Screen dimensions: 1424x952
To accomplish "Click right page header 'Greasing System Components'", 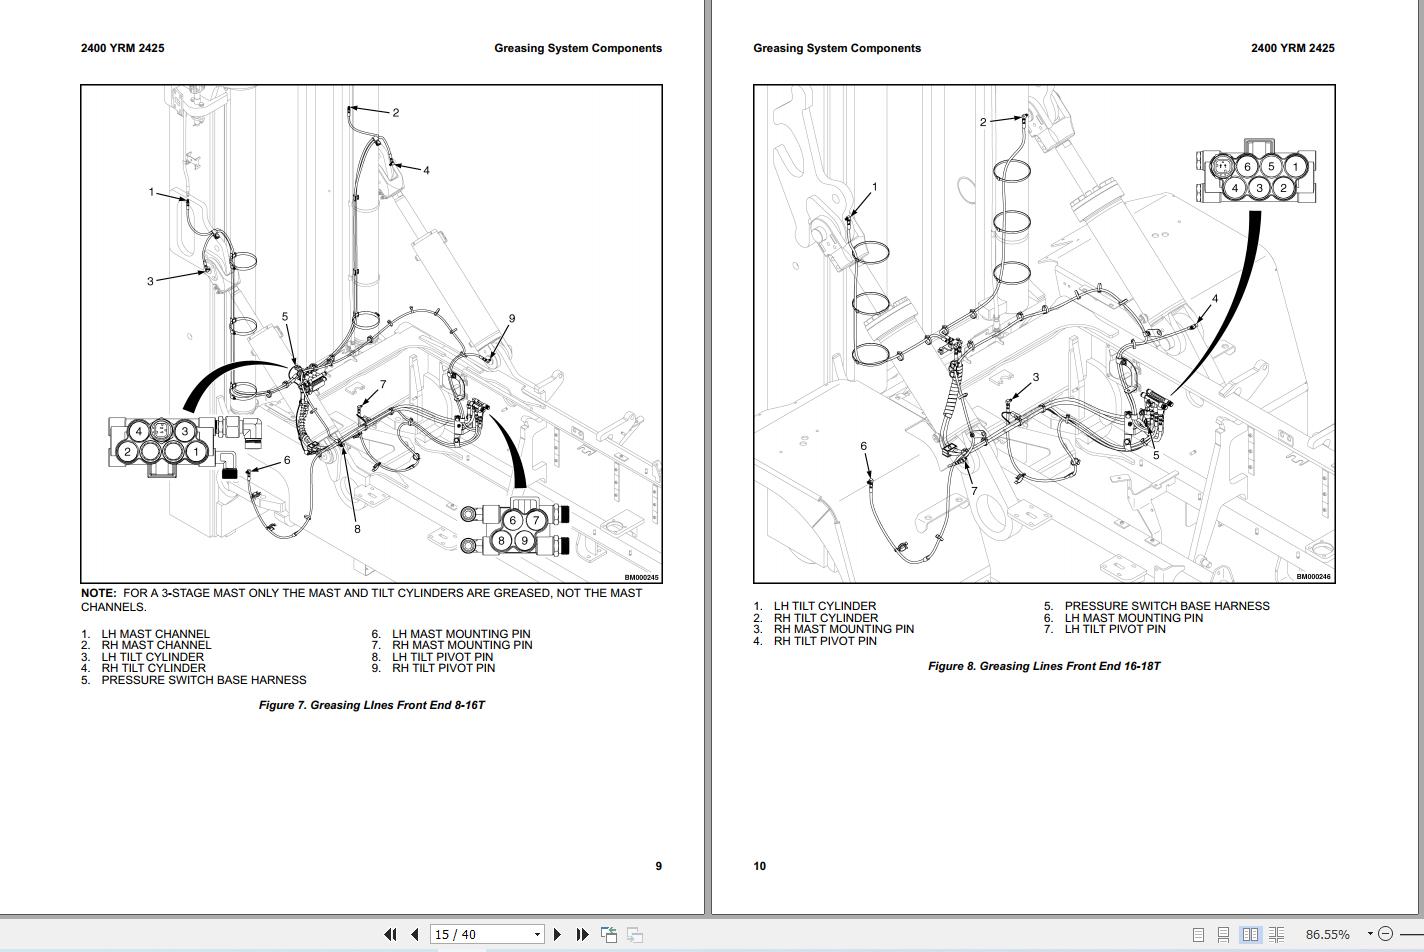I will point(837,48).
